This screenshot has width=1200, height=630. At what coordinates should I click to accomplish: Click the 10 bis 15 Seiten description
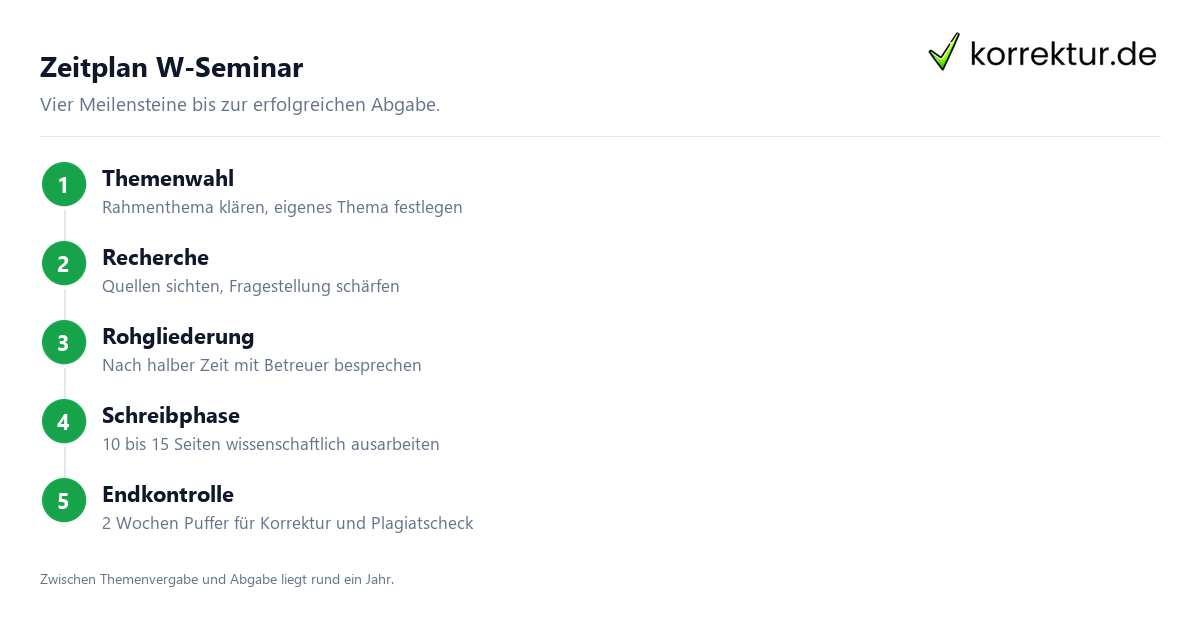[271, 445]
